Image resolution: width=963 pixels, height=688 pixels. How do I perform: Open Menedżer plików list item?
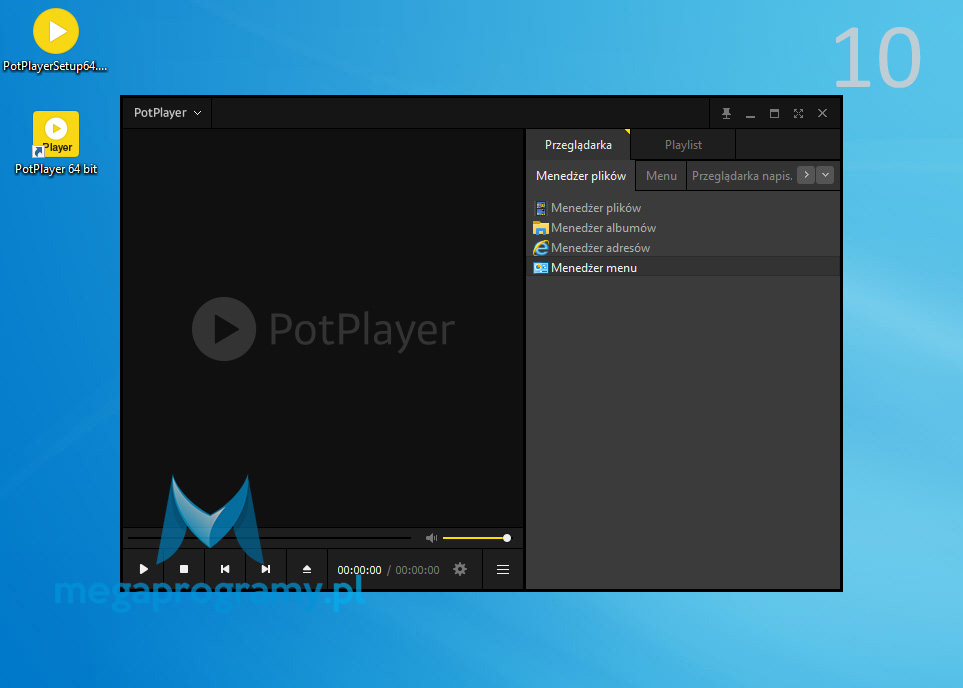pyautogui.click(x=683, y=208)
